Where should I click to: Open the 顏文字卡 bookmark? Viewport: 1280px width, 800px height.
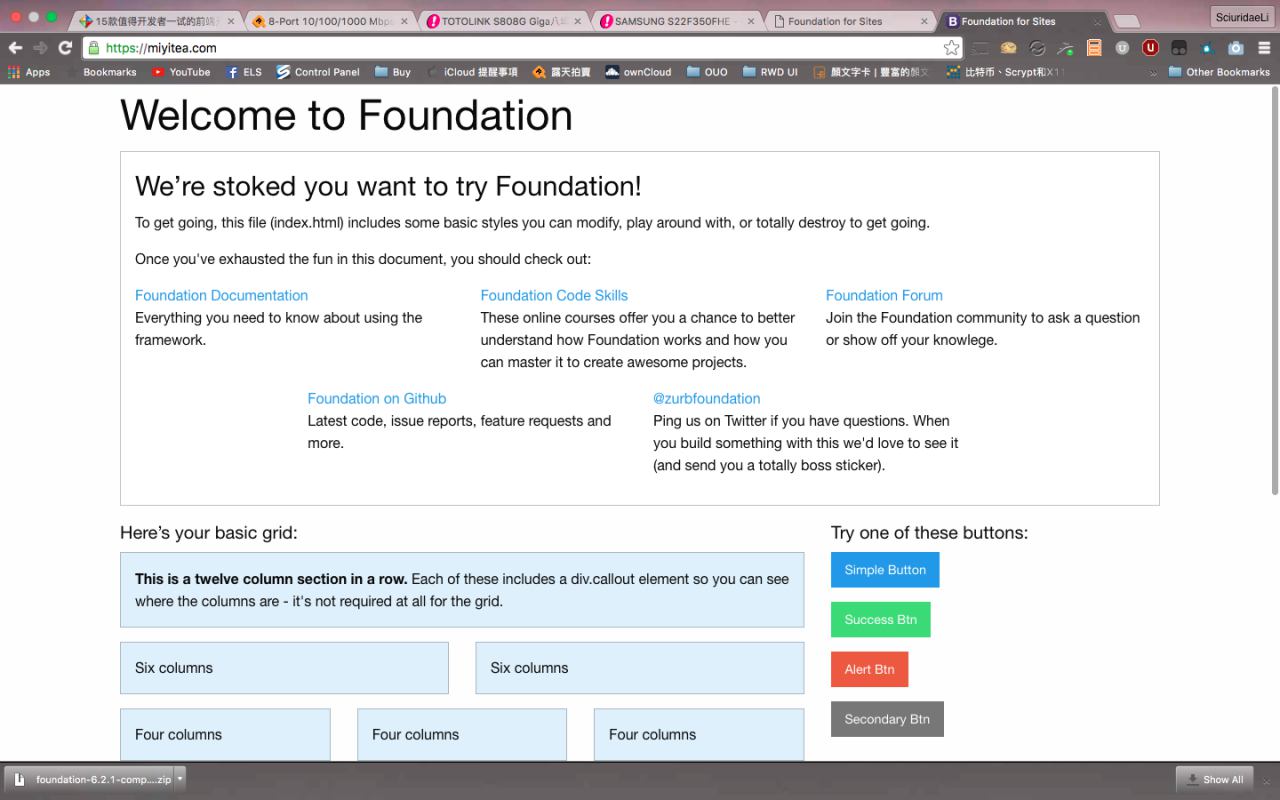point(871,72)
